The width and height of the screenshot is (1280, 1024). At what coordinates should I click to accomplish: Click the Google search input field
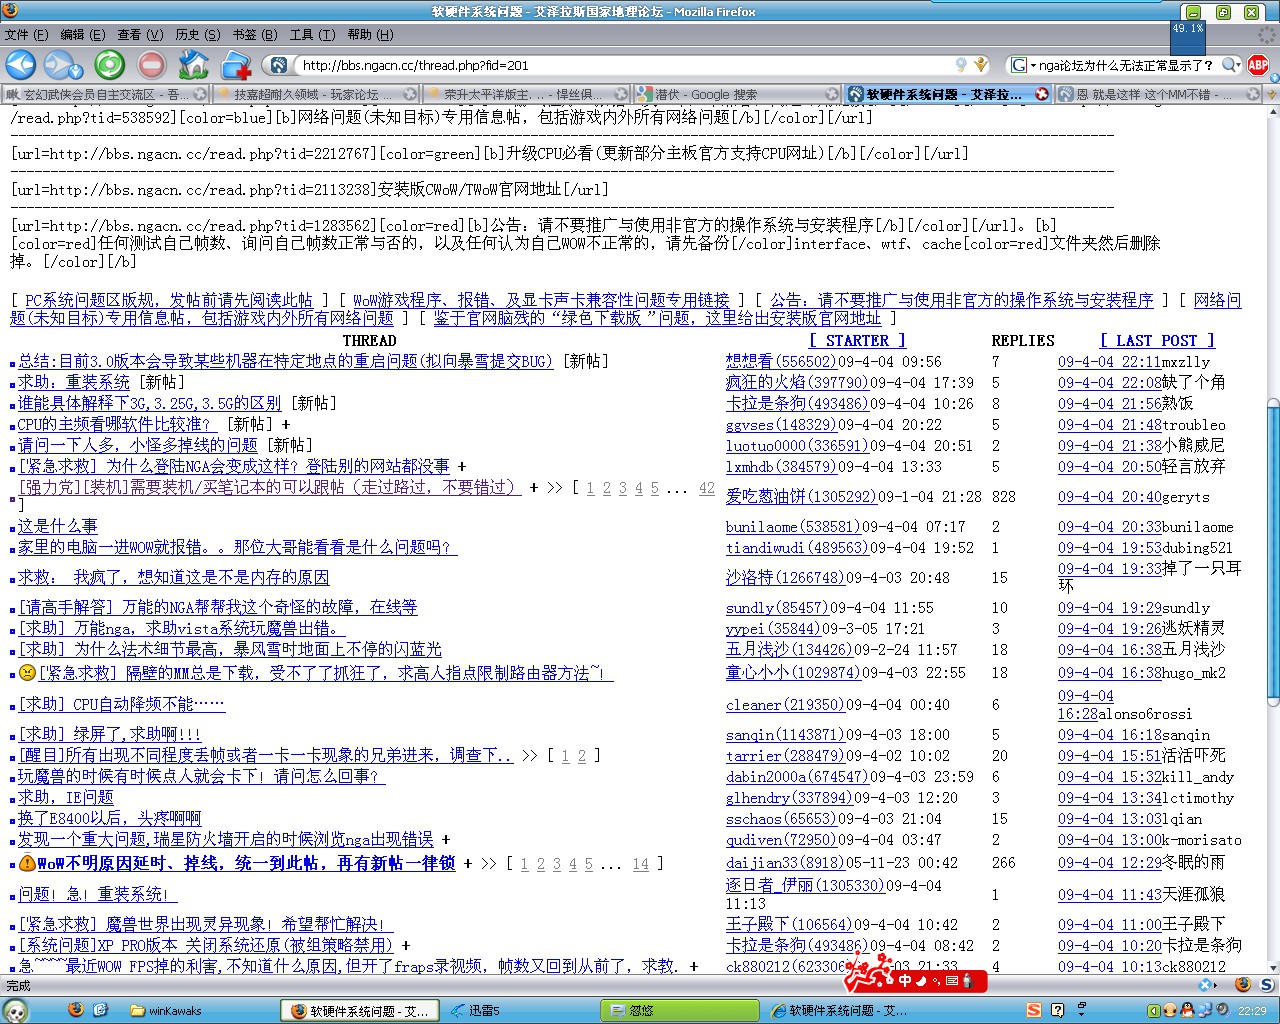(x=1128, y=65)
